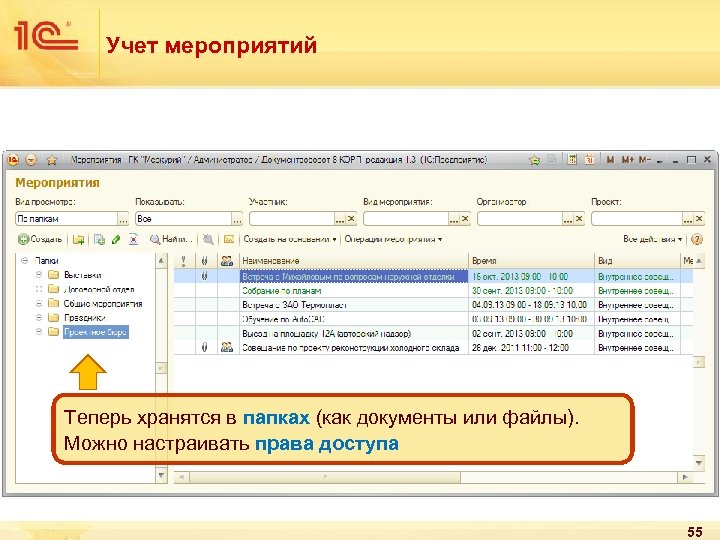This screenshot has height=540, width=720.
Task: Open selection for Показывать field
Action: pos(237,219)
